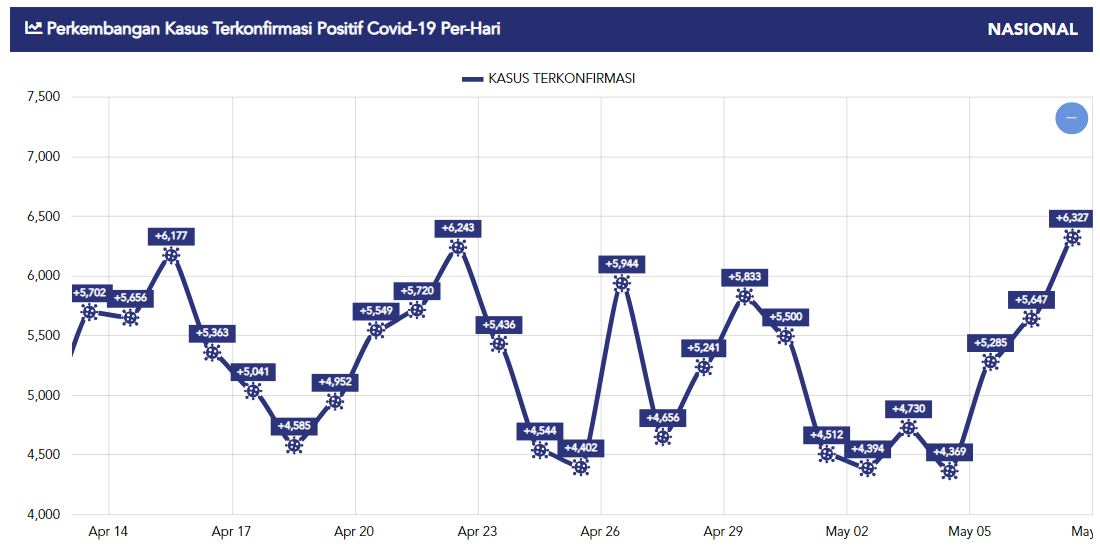Zoom out using the blue minus button
1100x555 pixels.
click(x=1071, y=118)
